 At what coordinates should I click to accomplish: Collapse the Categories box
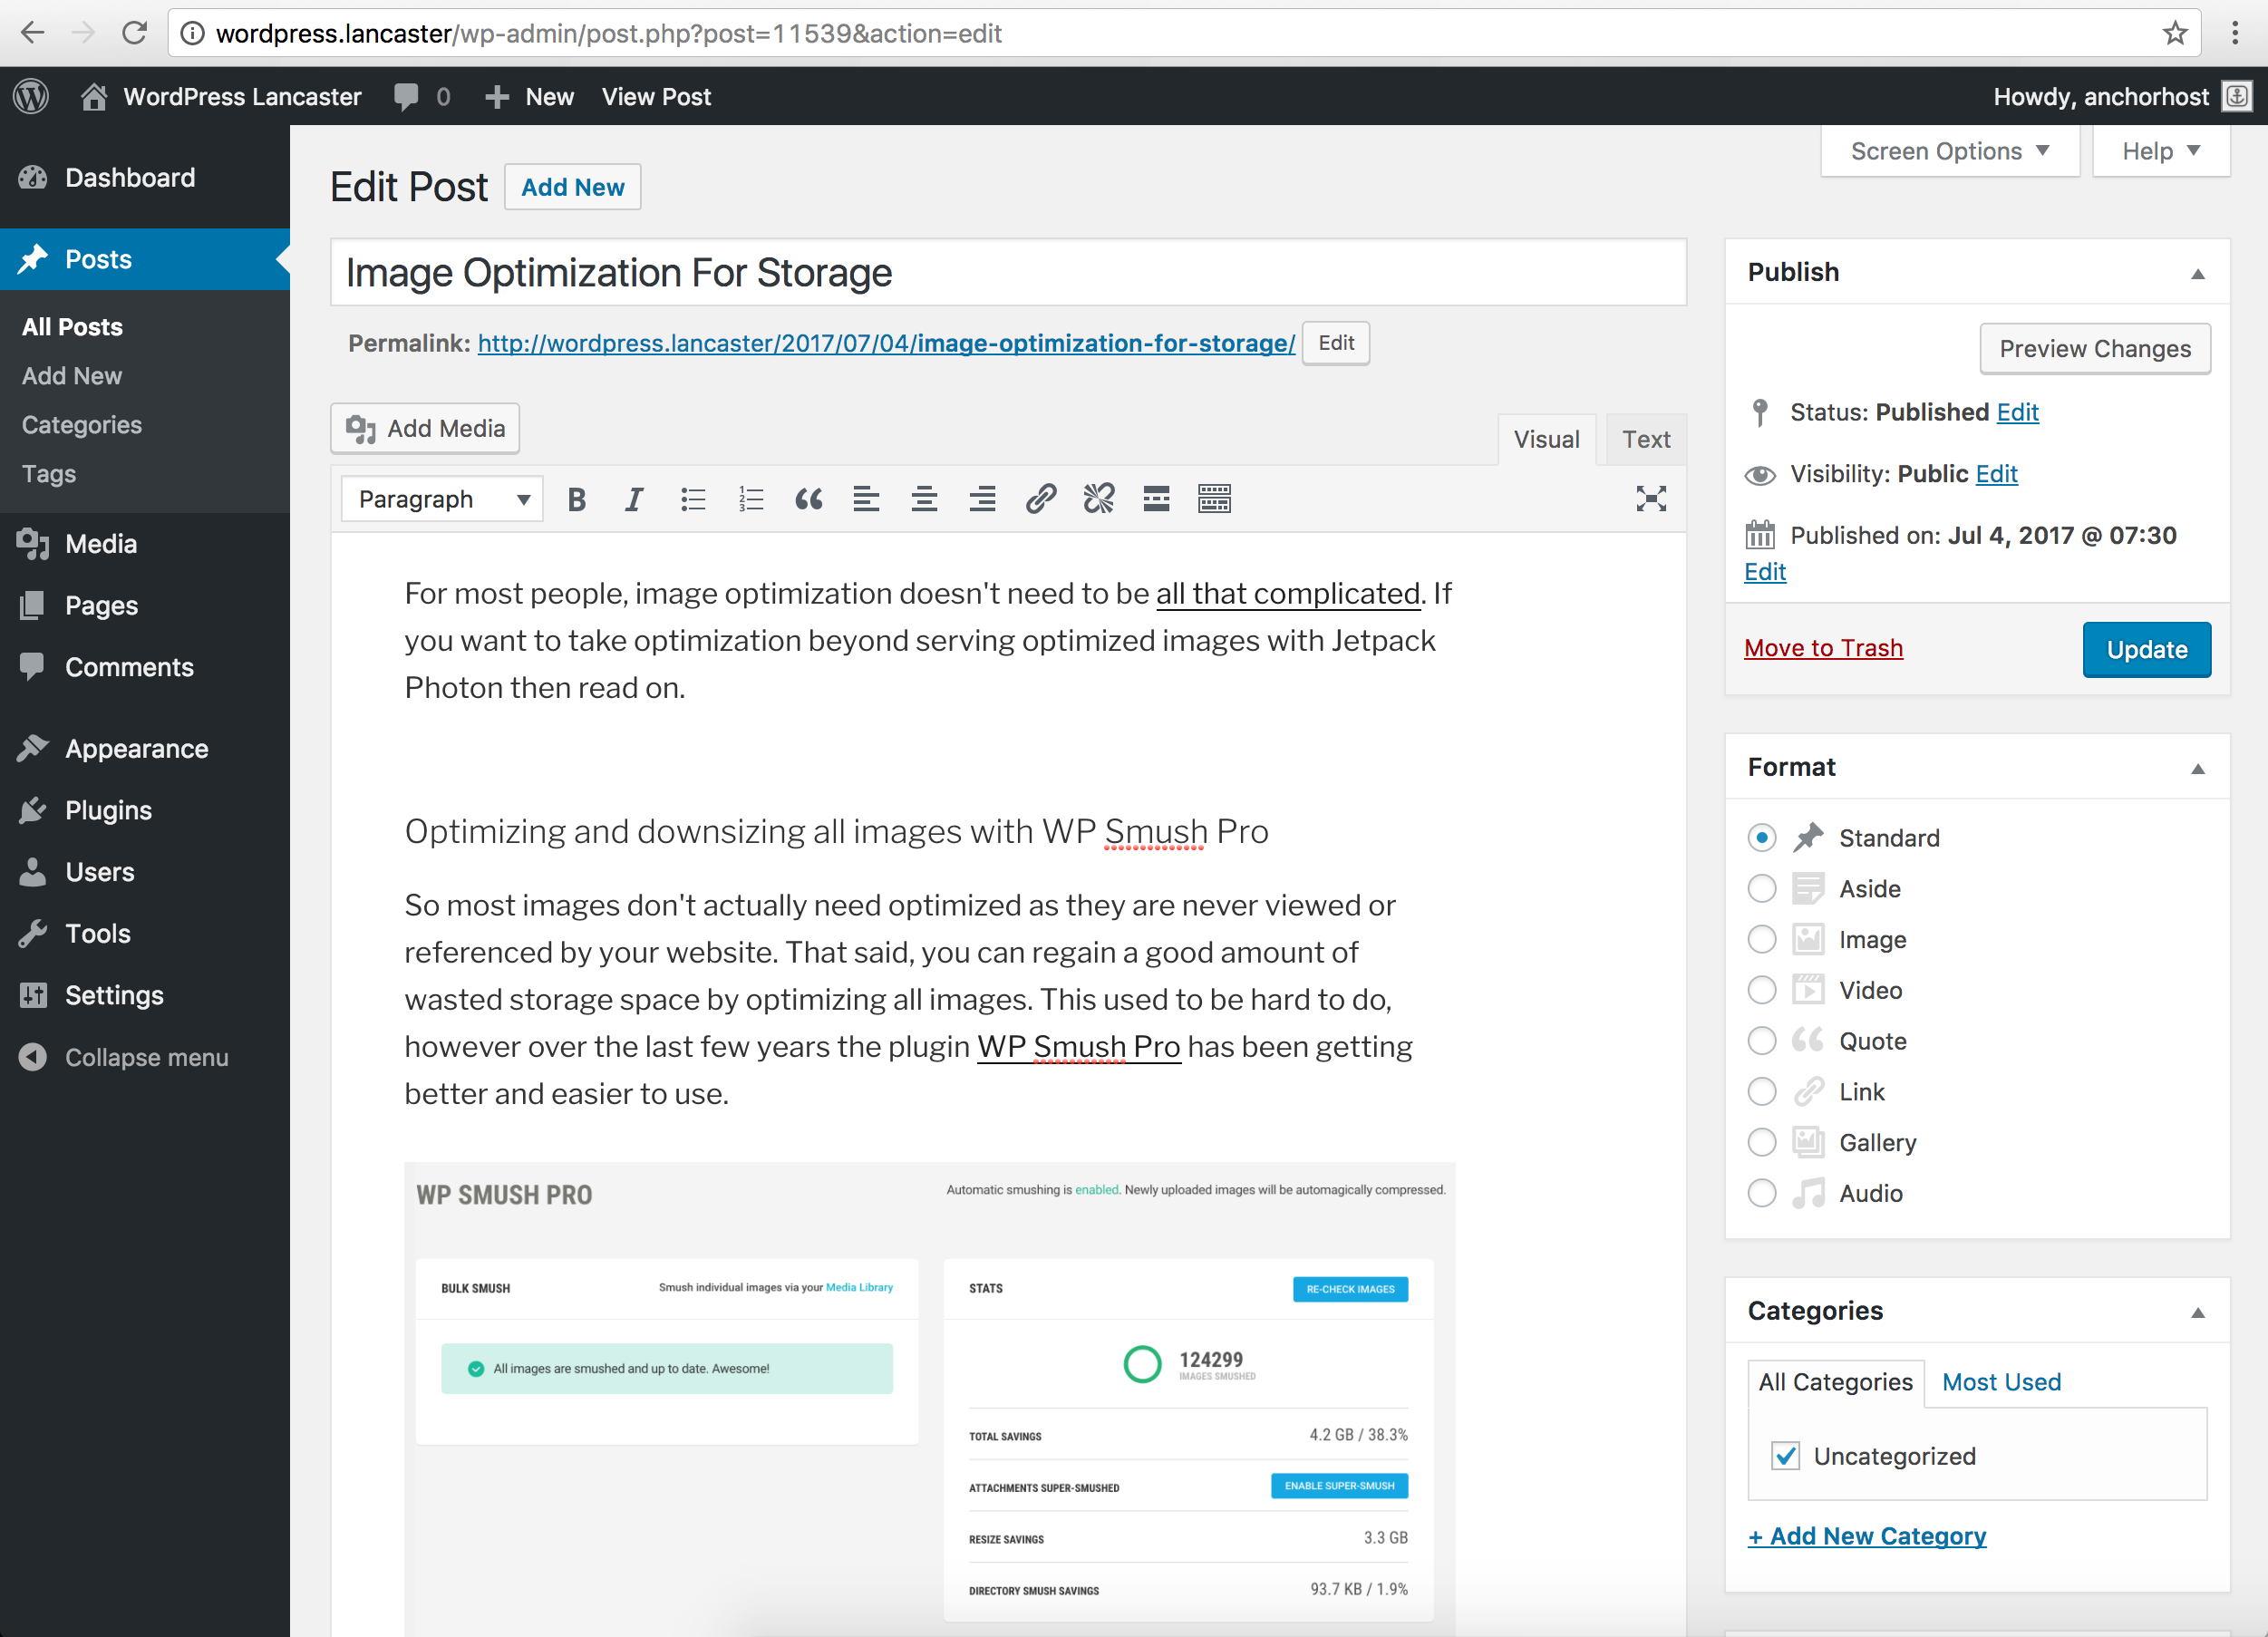click(2198, 1312)
